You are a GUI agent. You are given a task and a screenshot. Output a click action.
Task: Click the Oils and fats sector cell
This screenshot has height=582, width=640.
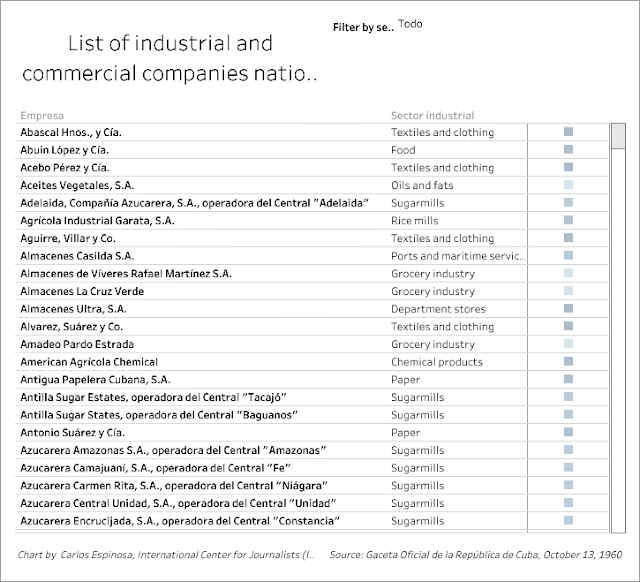(x=422, y=185)
